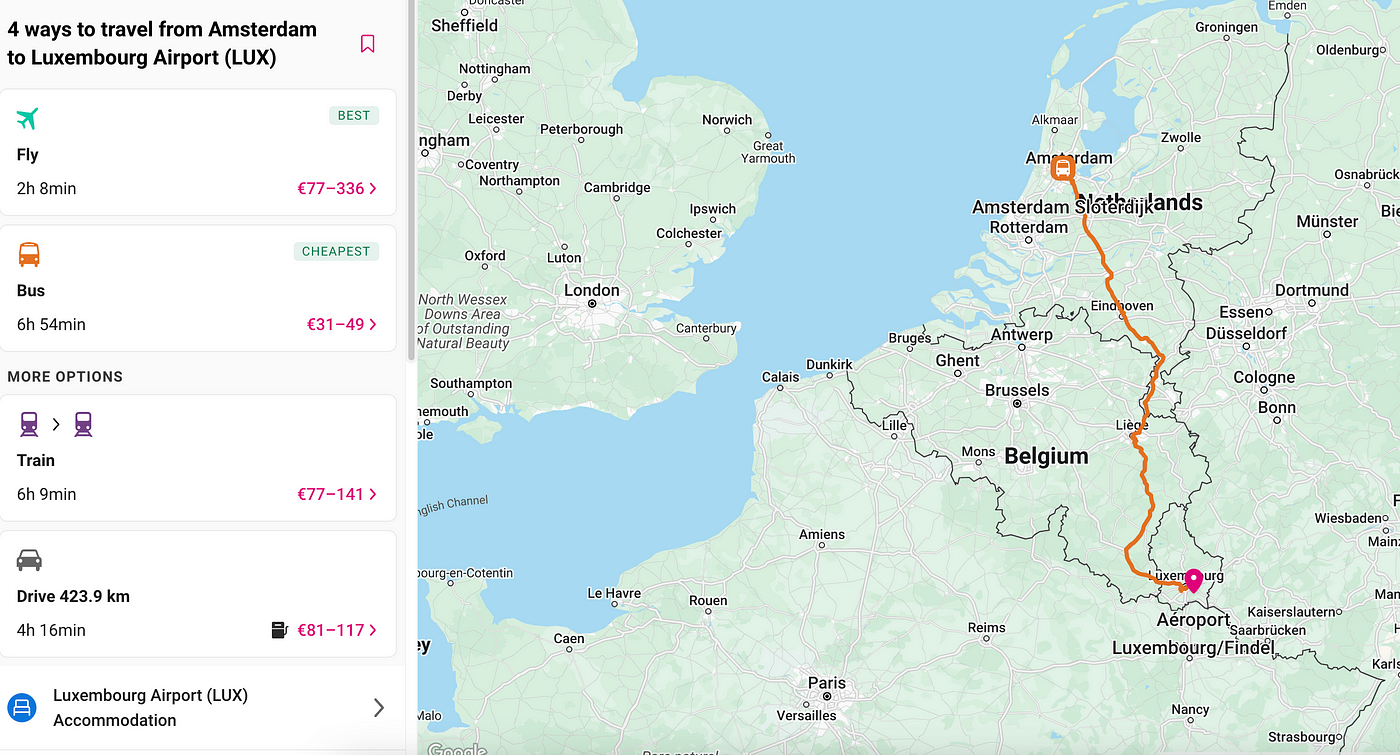
Task: Click the second purple train icon
Action: [83, 424]
